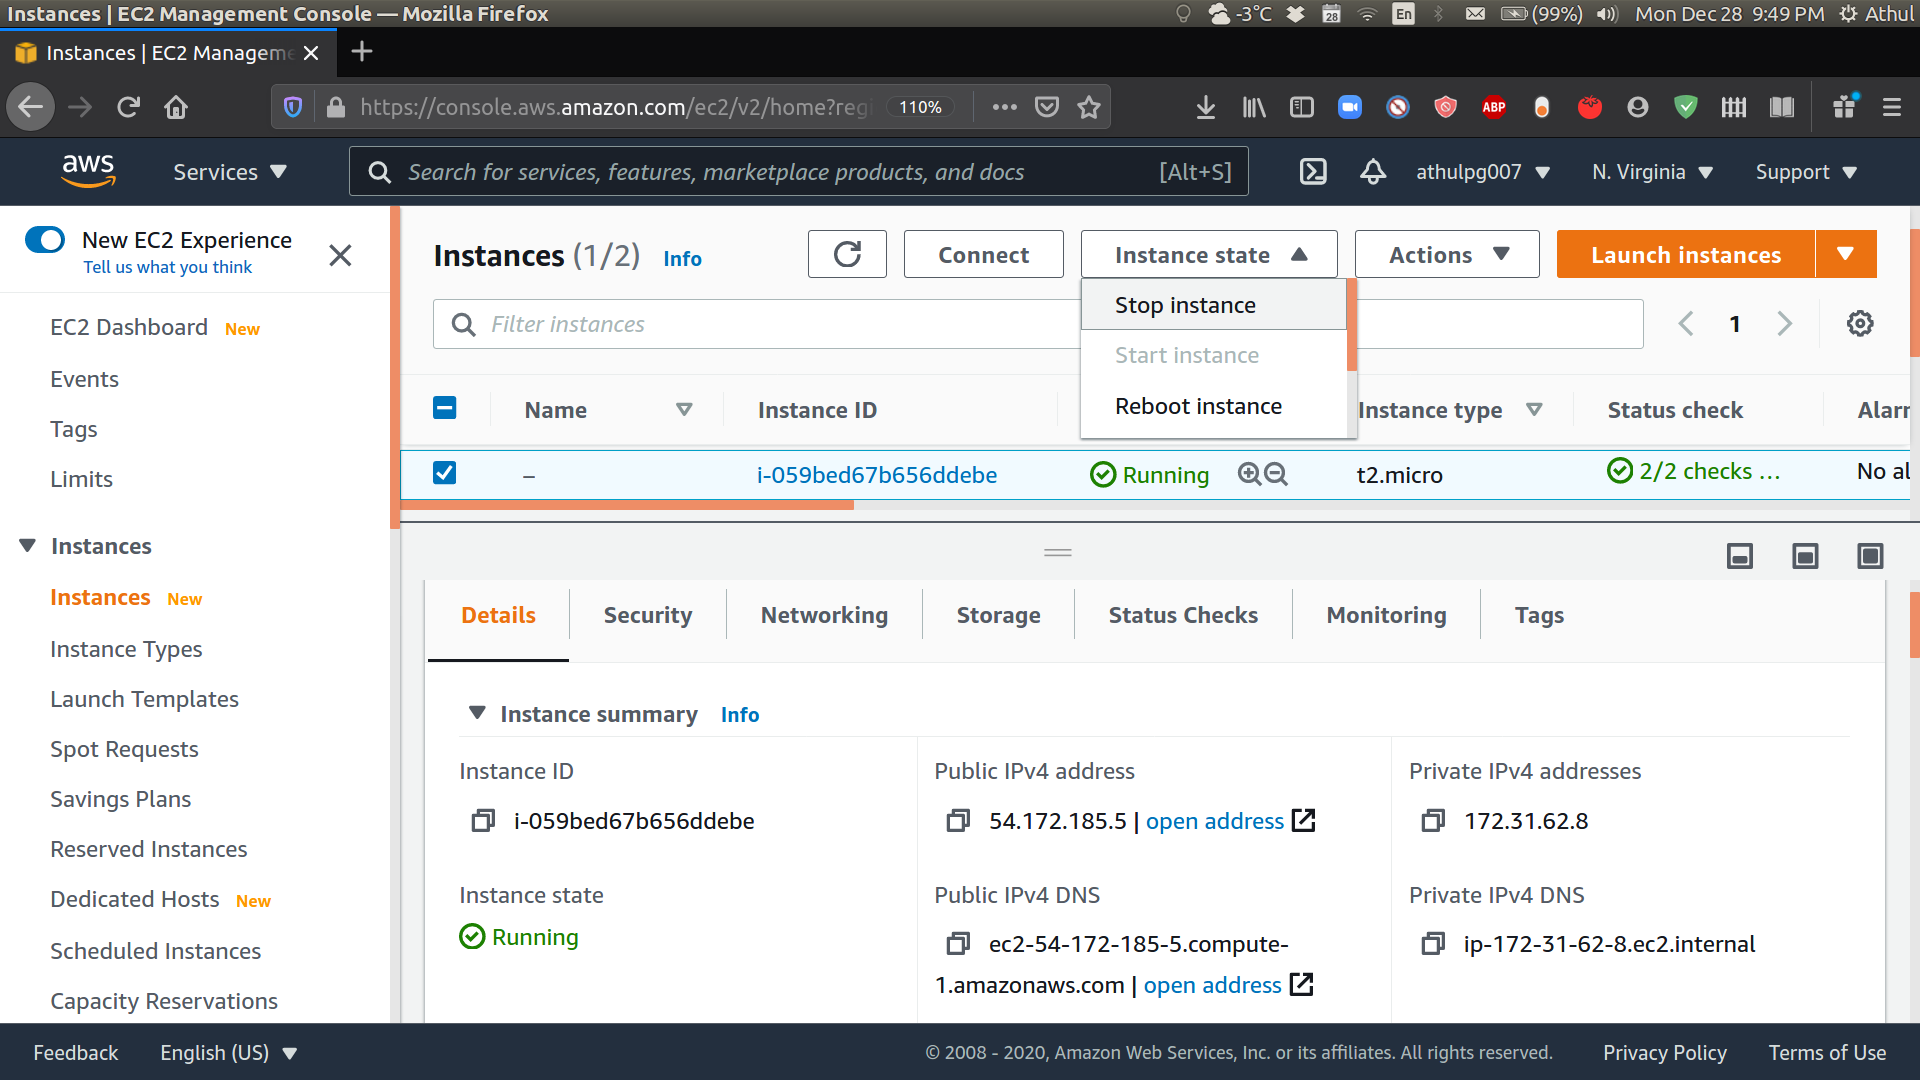This screenshot has height=1080, width=1920.
Task: Click the refresh/reload instances icon
Action: click(847, 255)
